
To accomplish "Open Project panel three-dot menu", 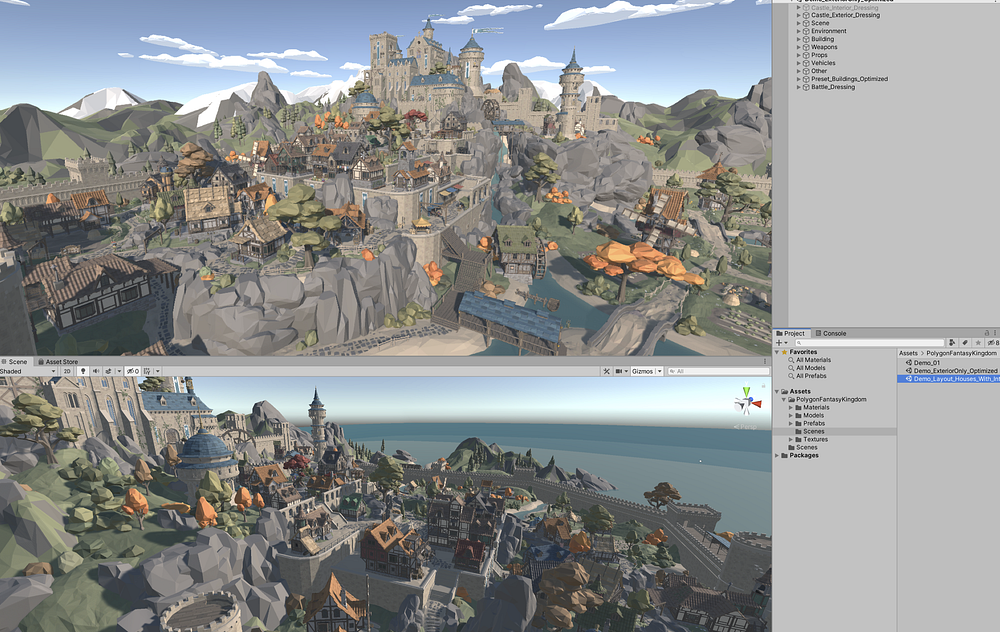I will (x=995, y=333).
